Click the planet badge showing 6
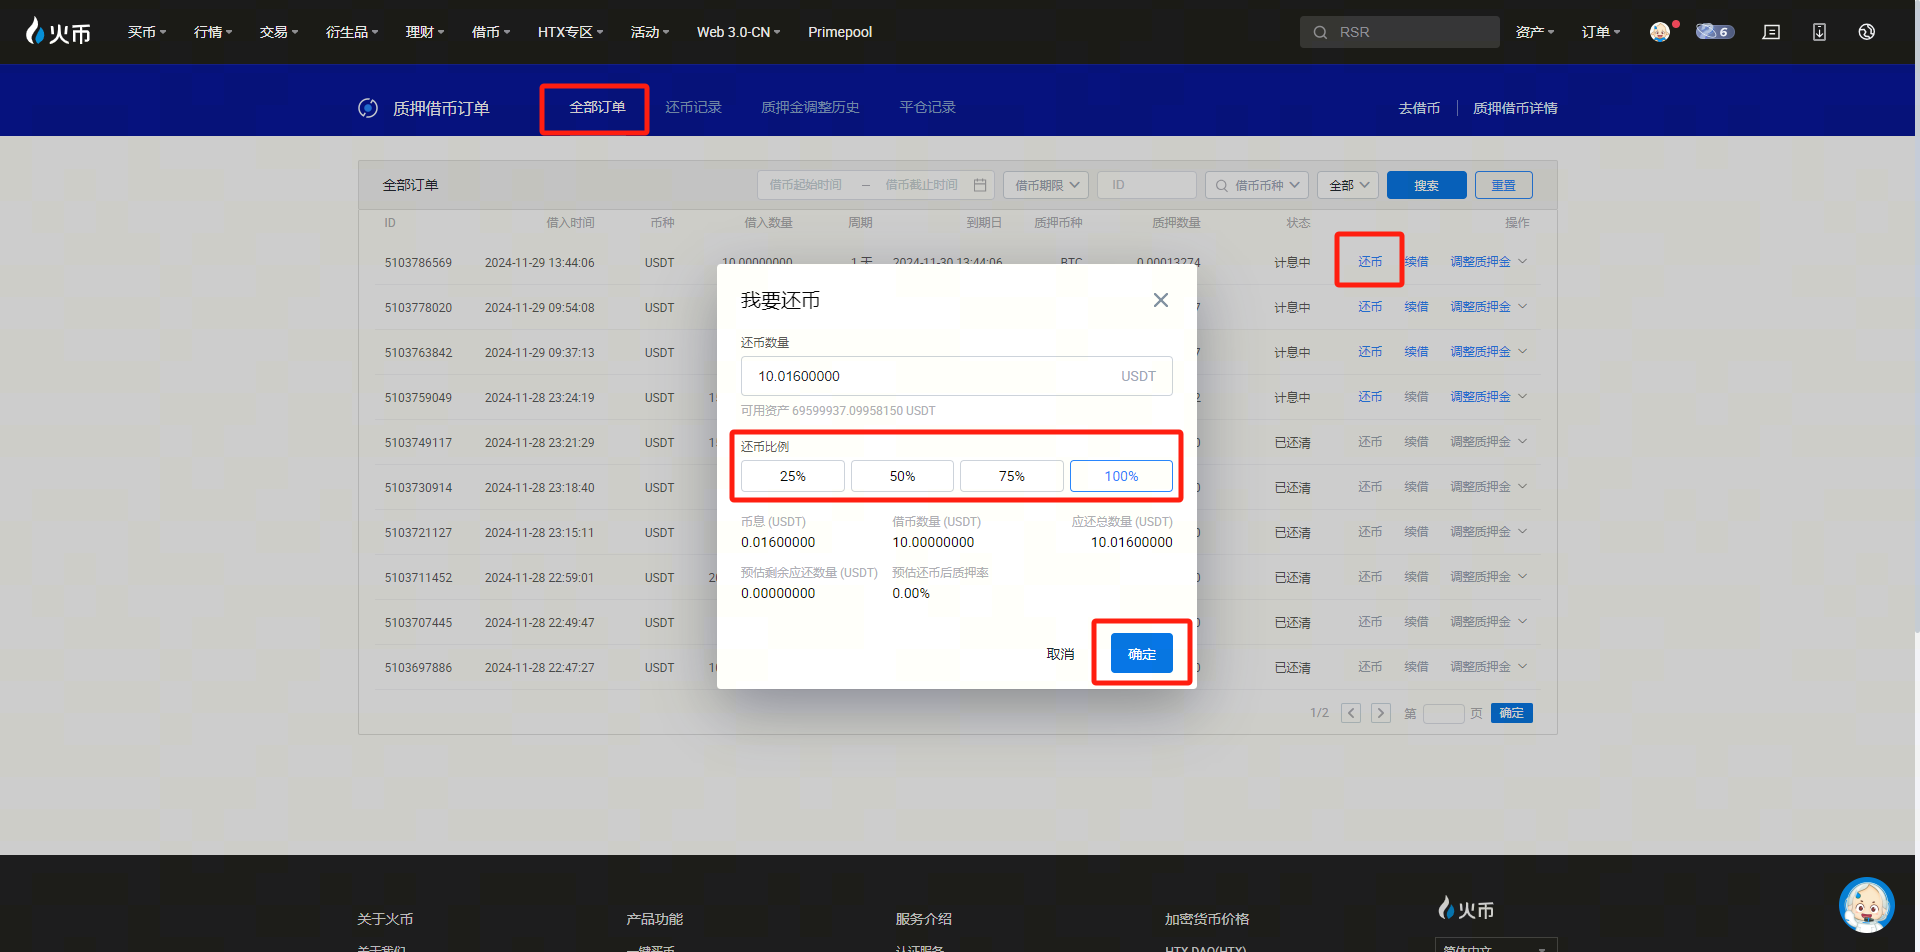Viewport: 1920px width, 952px height. click(x=1714, y=32)
